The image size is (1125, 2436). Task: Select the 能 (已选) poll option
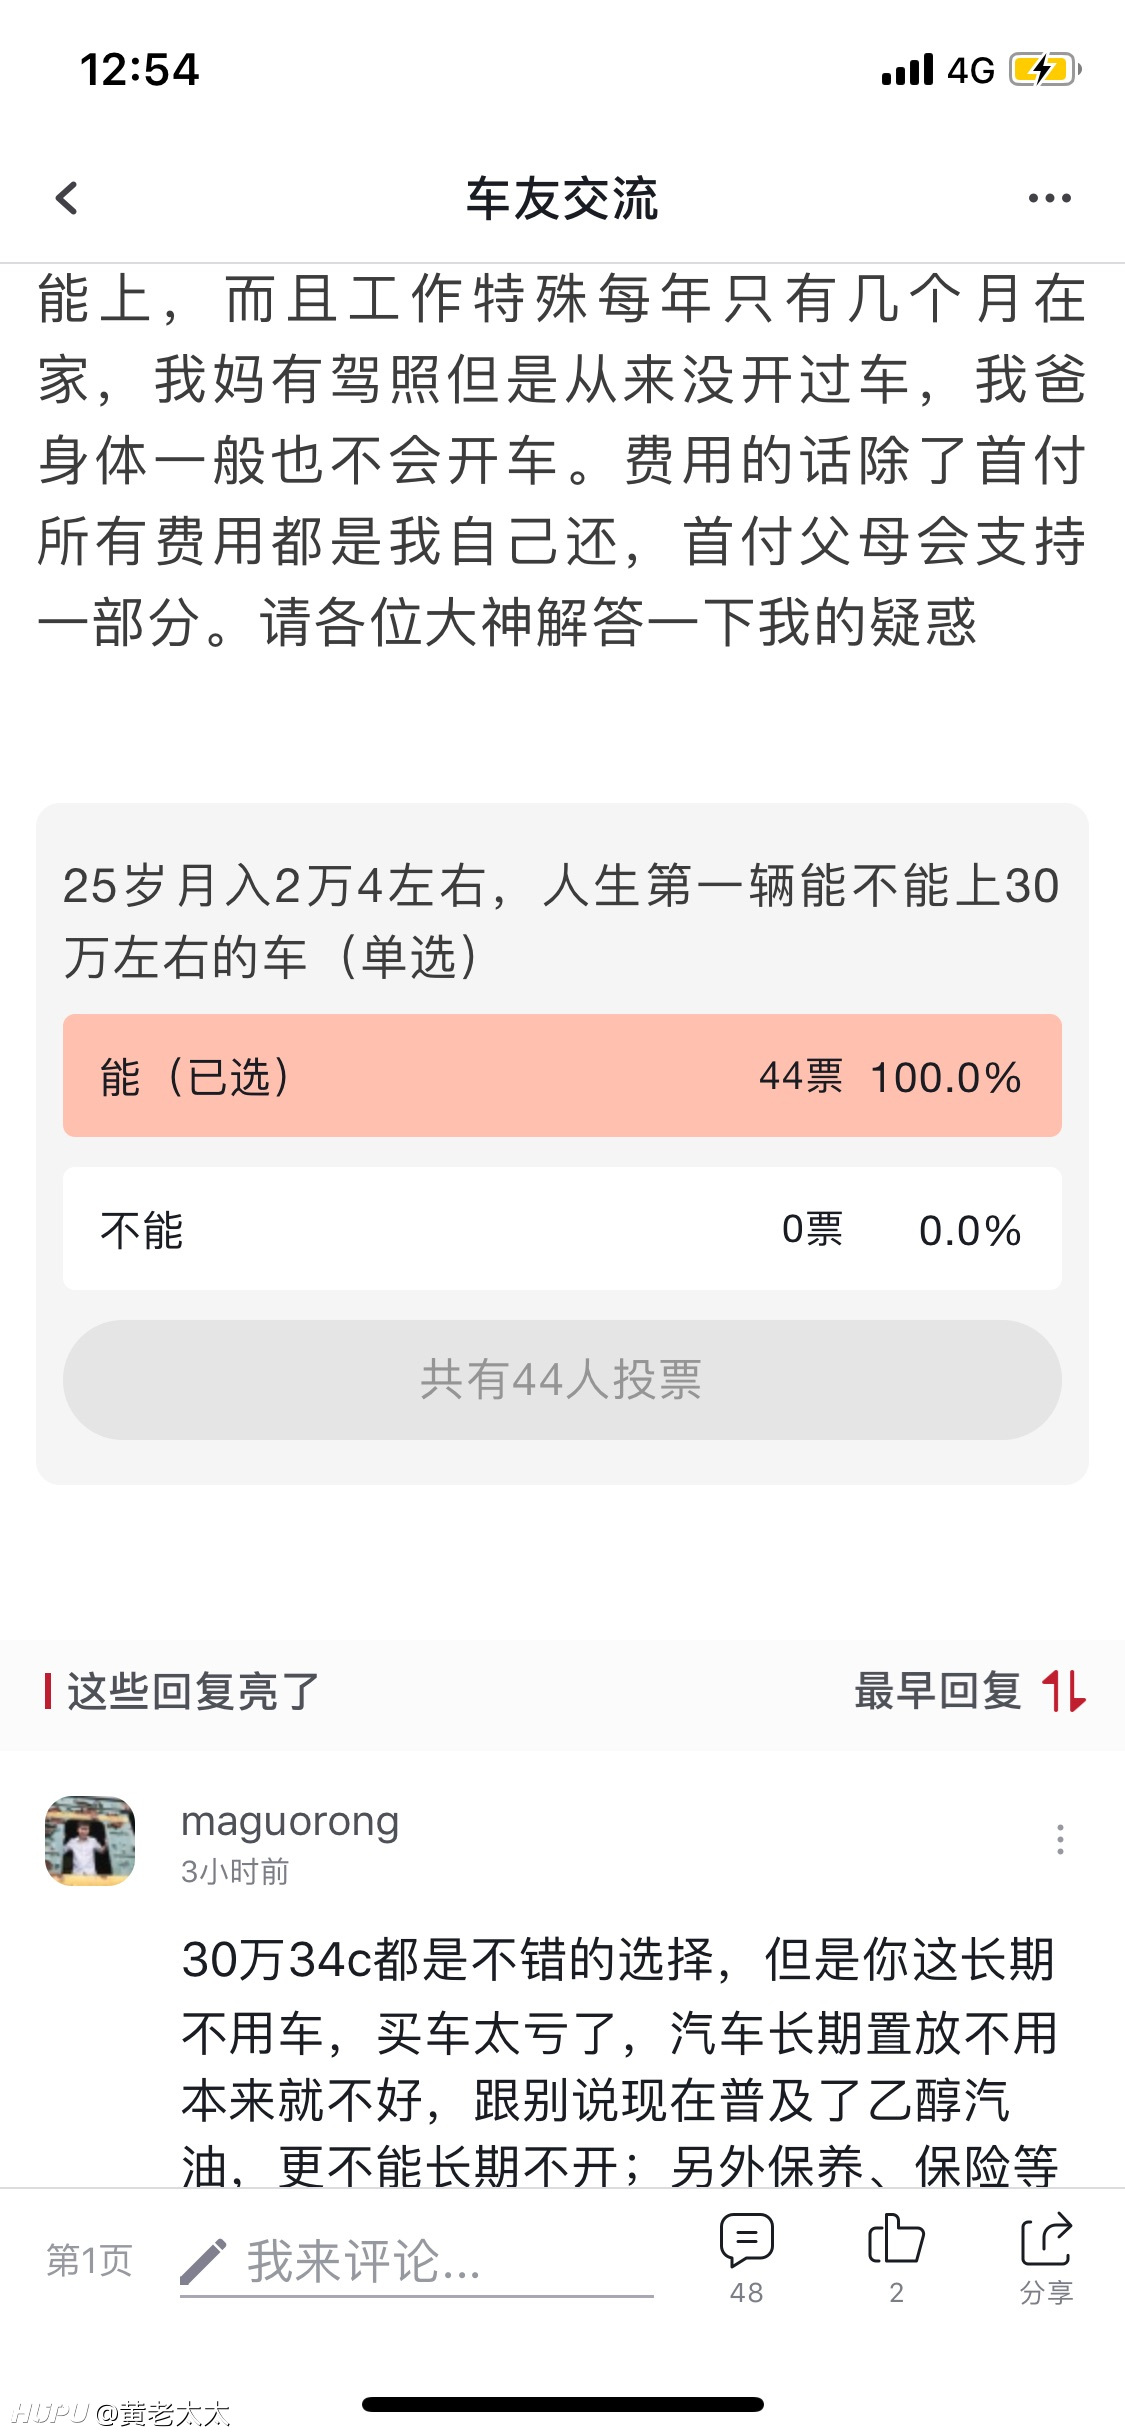[x=562, y=1076]
